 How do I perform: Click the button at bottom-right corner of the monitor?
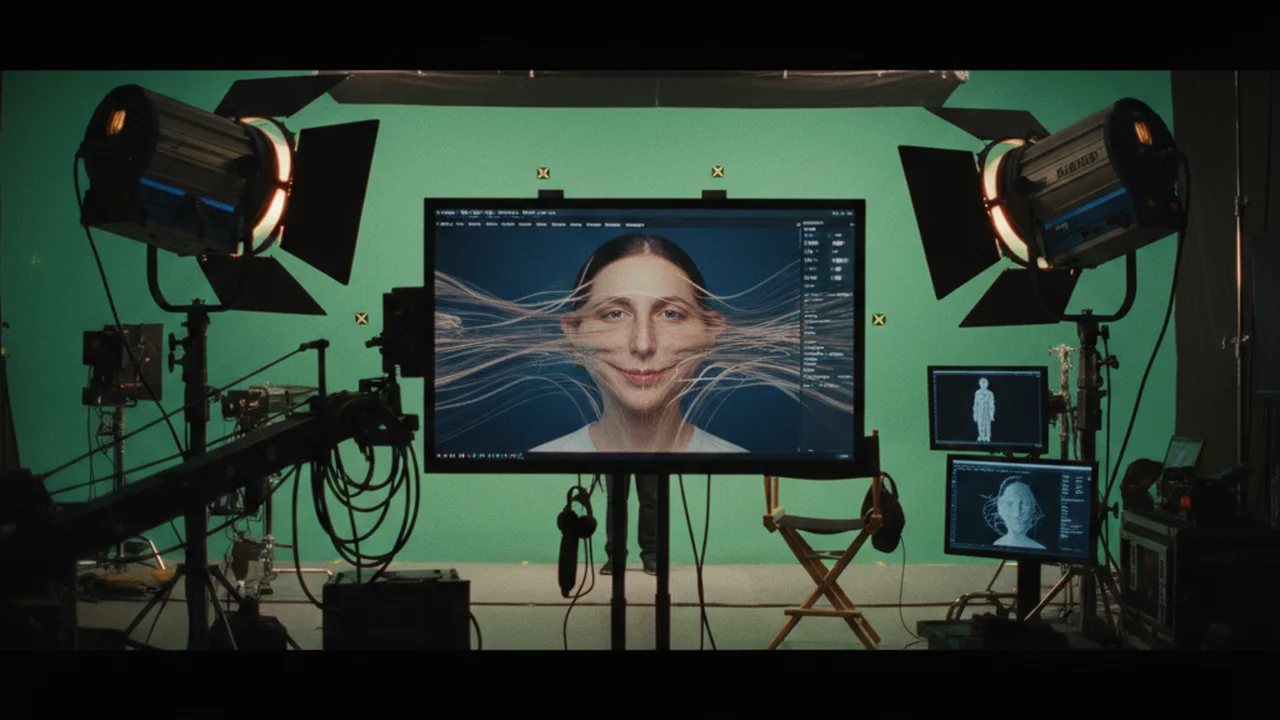coord(843,456)
